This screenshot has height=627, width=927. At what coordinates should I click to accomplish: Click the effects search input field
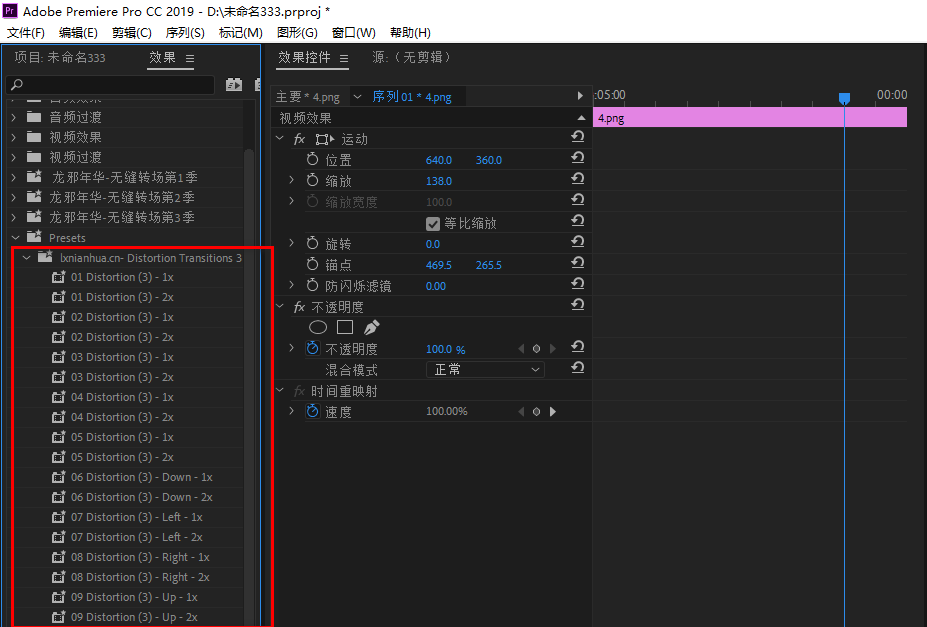110,85
